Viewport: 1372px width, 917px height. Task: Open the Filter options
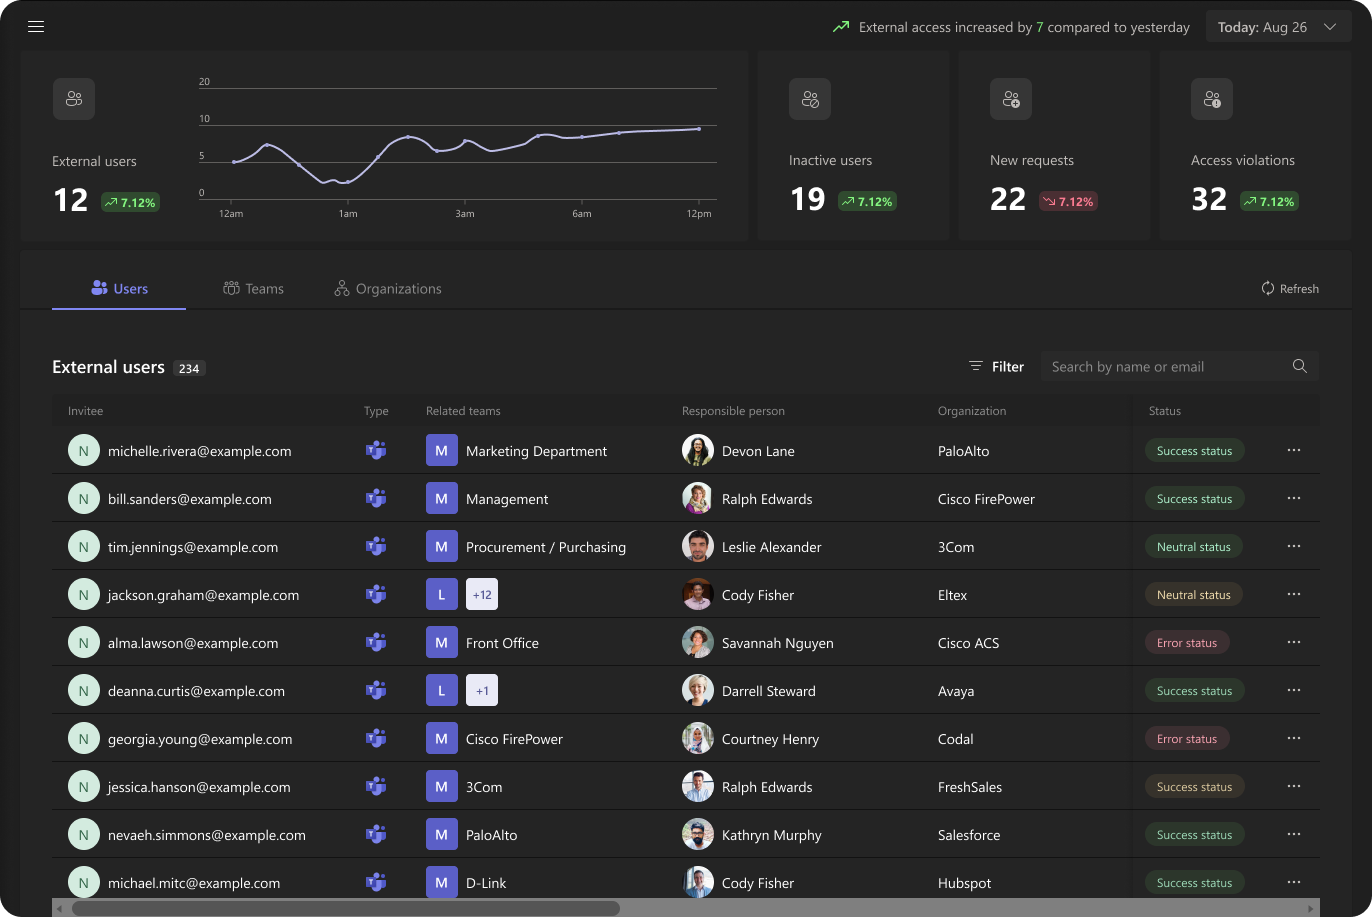point(997,367)
